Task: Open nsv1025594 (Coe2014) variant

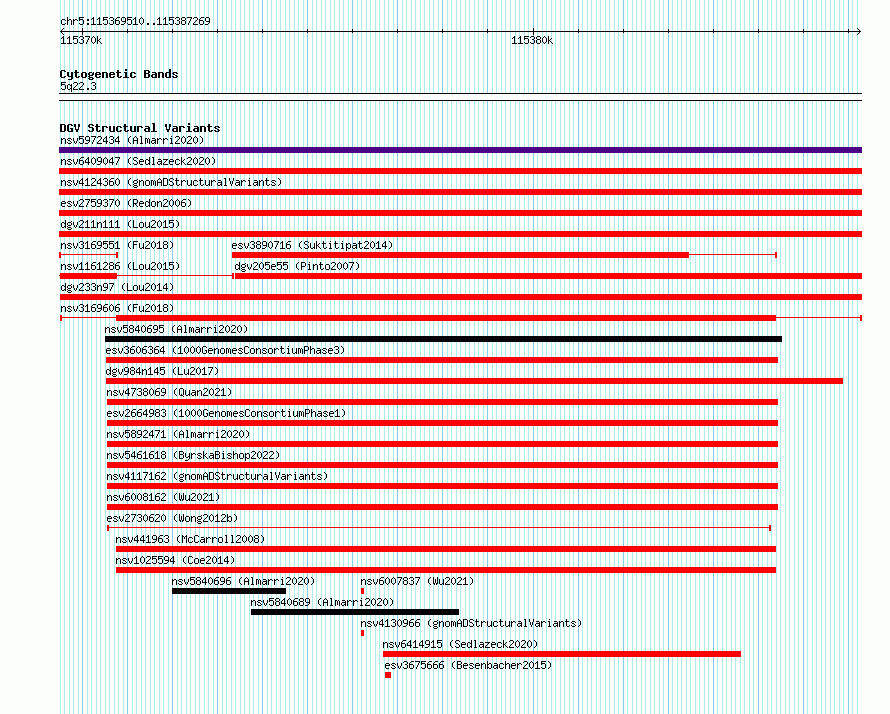Action: (175, 560)
